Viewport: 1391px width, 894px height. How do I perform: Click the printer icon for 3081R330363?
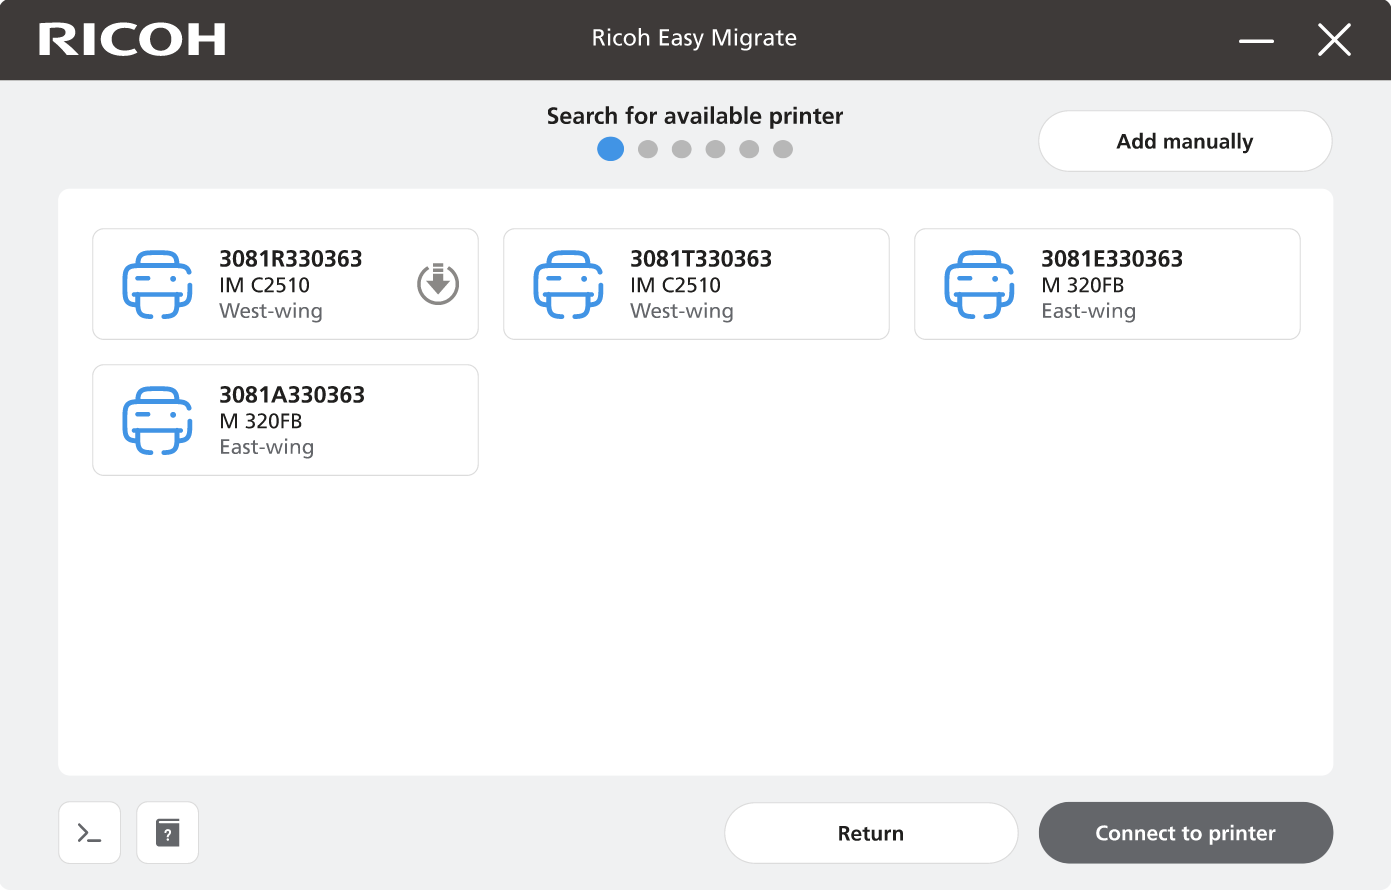pos(157,285)
